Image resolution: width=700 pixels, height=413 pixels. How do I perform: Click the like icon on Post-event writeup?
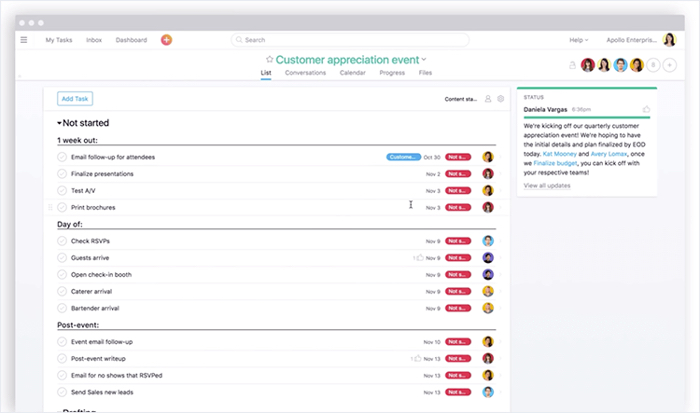[417, 358]
